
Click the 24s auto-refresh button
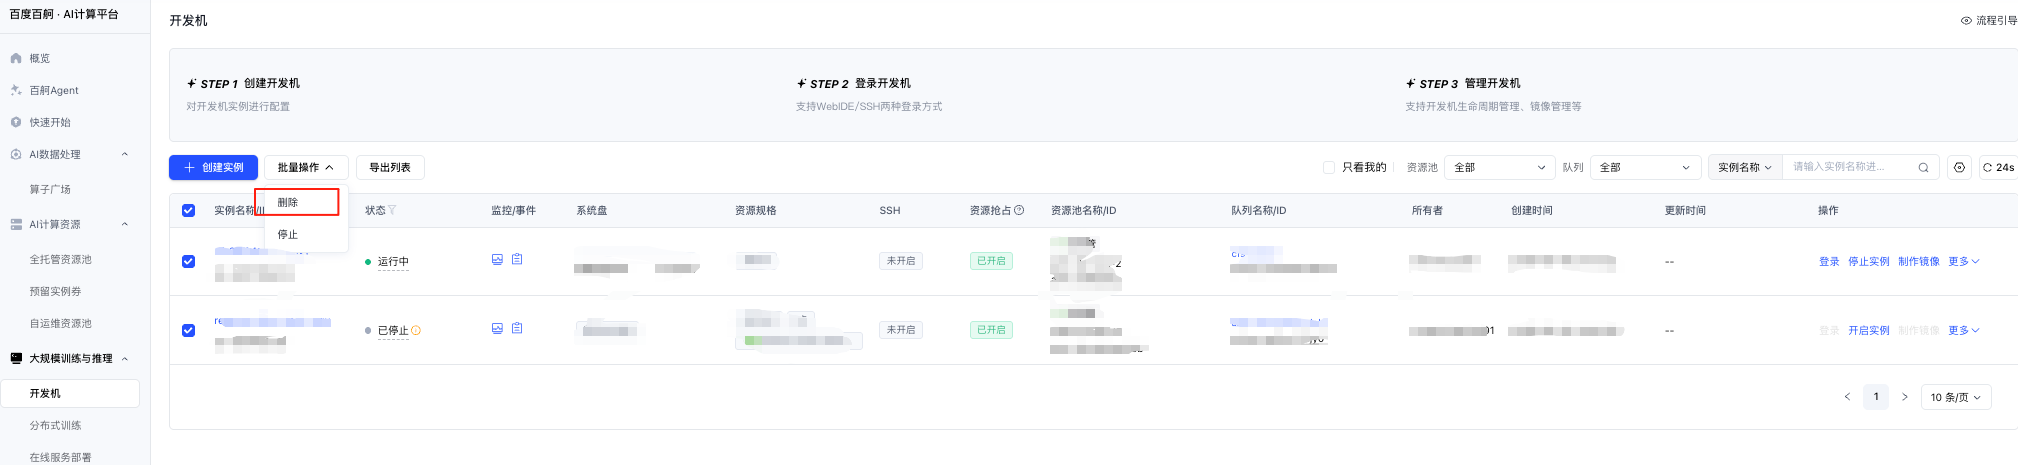click(x=1999, y=167)
